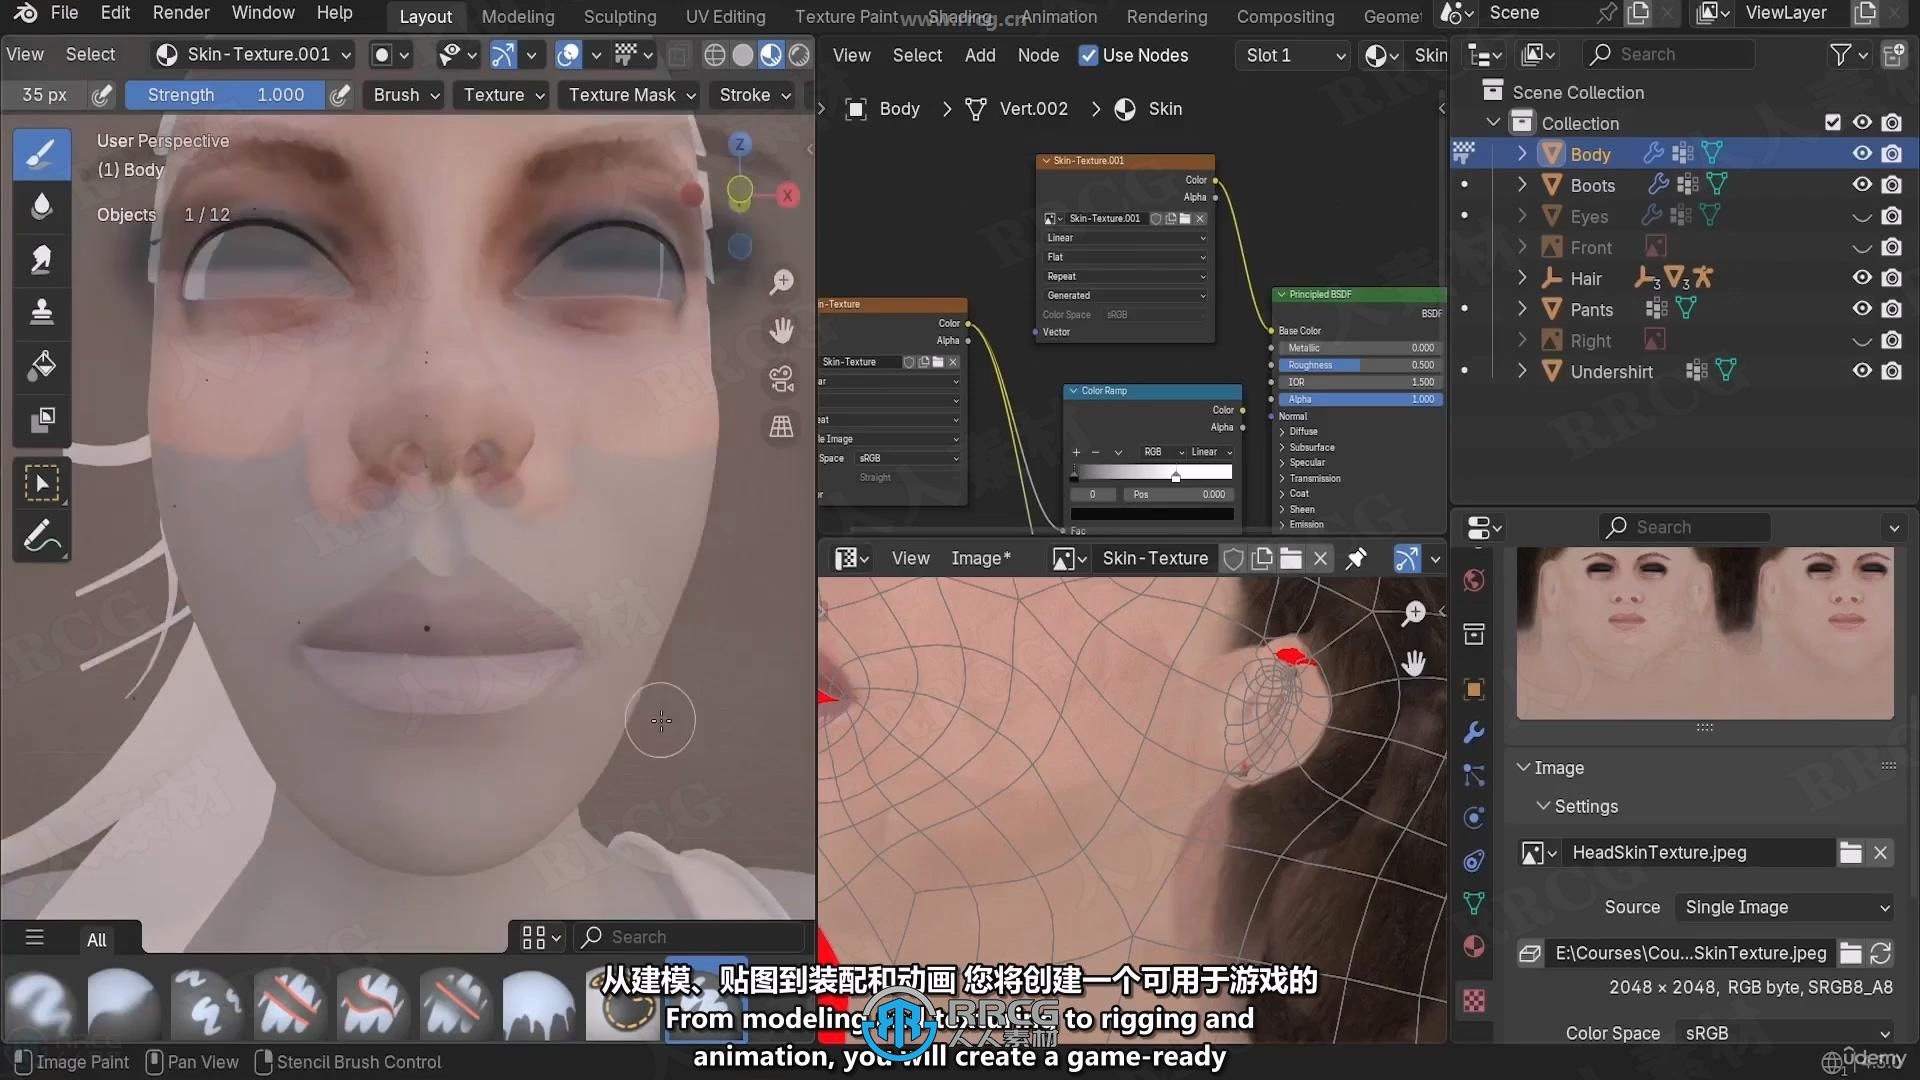Expand the Body tree item
This screenshot has height=1080, width=1920.
pos(1521,153)
